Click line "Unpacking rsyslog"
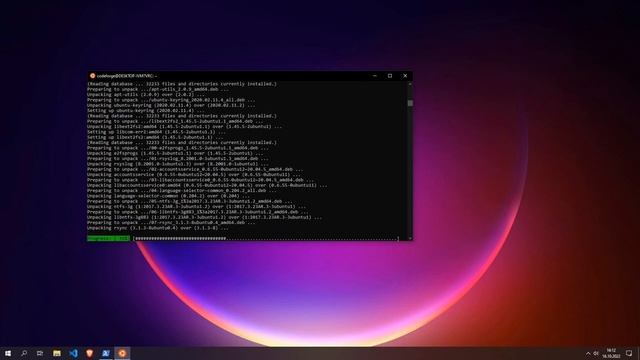640x360 pixels. (178, 164)
